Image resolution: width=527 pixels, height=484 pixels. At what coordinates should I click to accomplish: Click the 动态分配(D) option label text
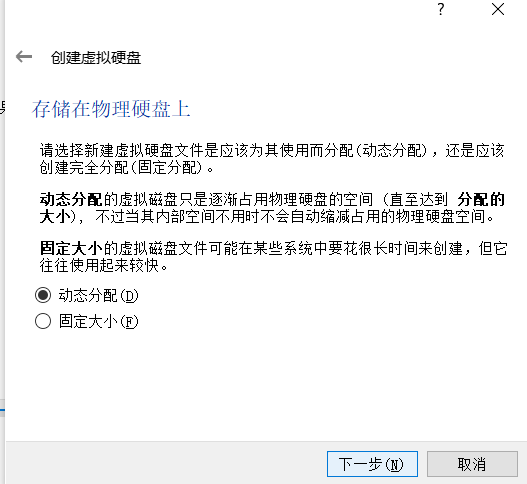point(98,295)
